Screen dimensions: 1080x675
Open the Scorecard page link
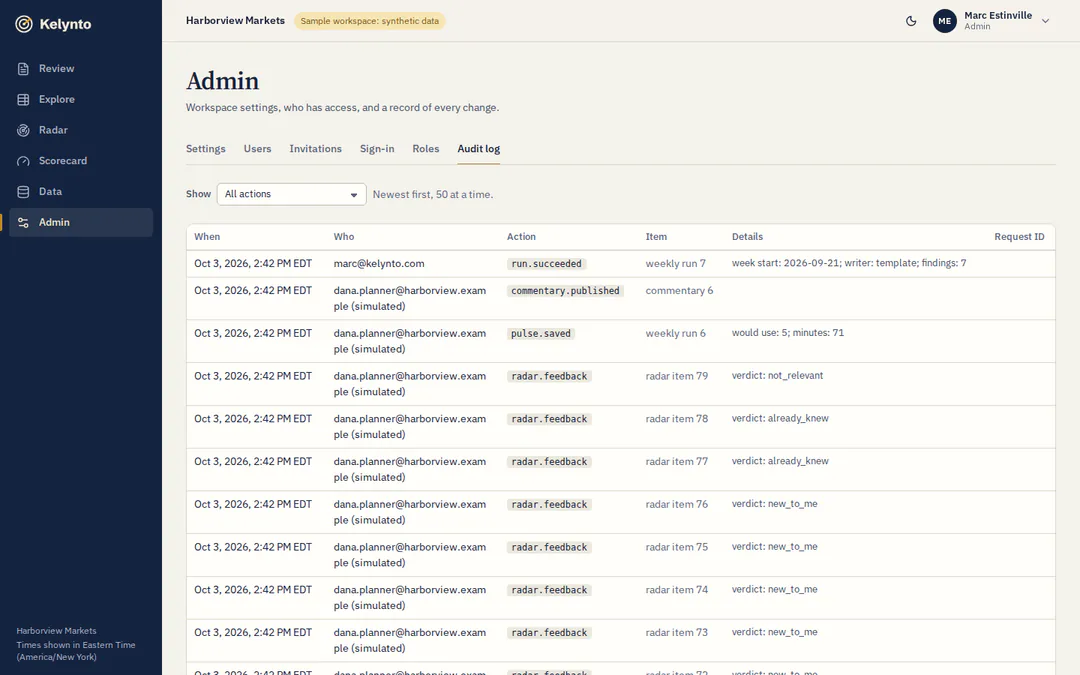click(x=63, y=161)
